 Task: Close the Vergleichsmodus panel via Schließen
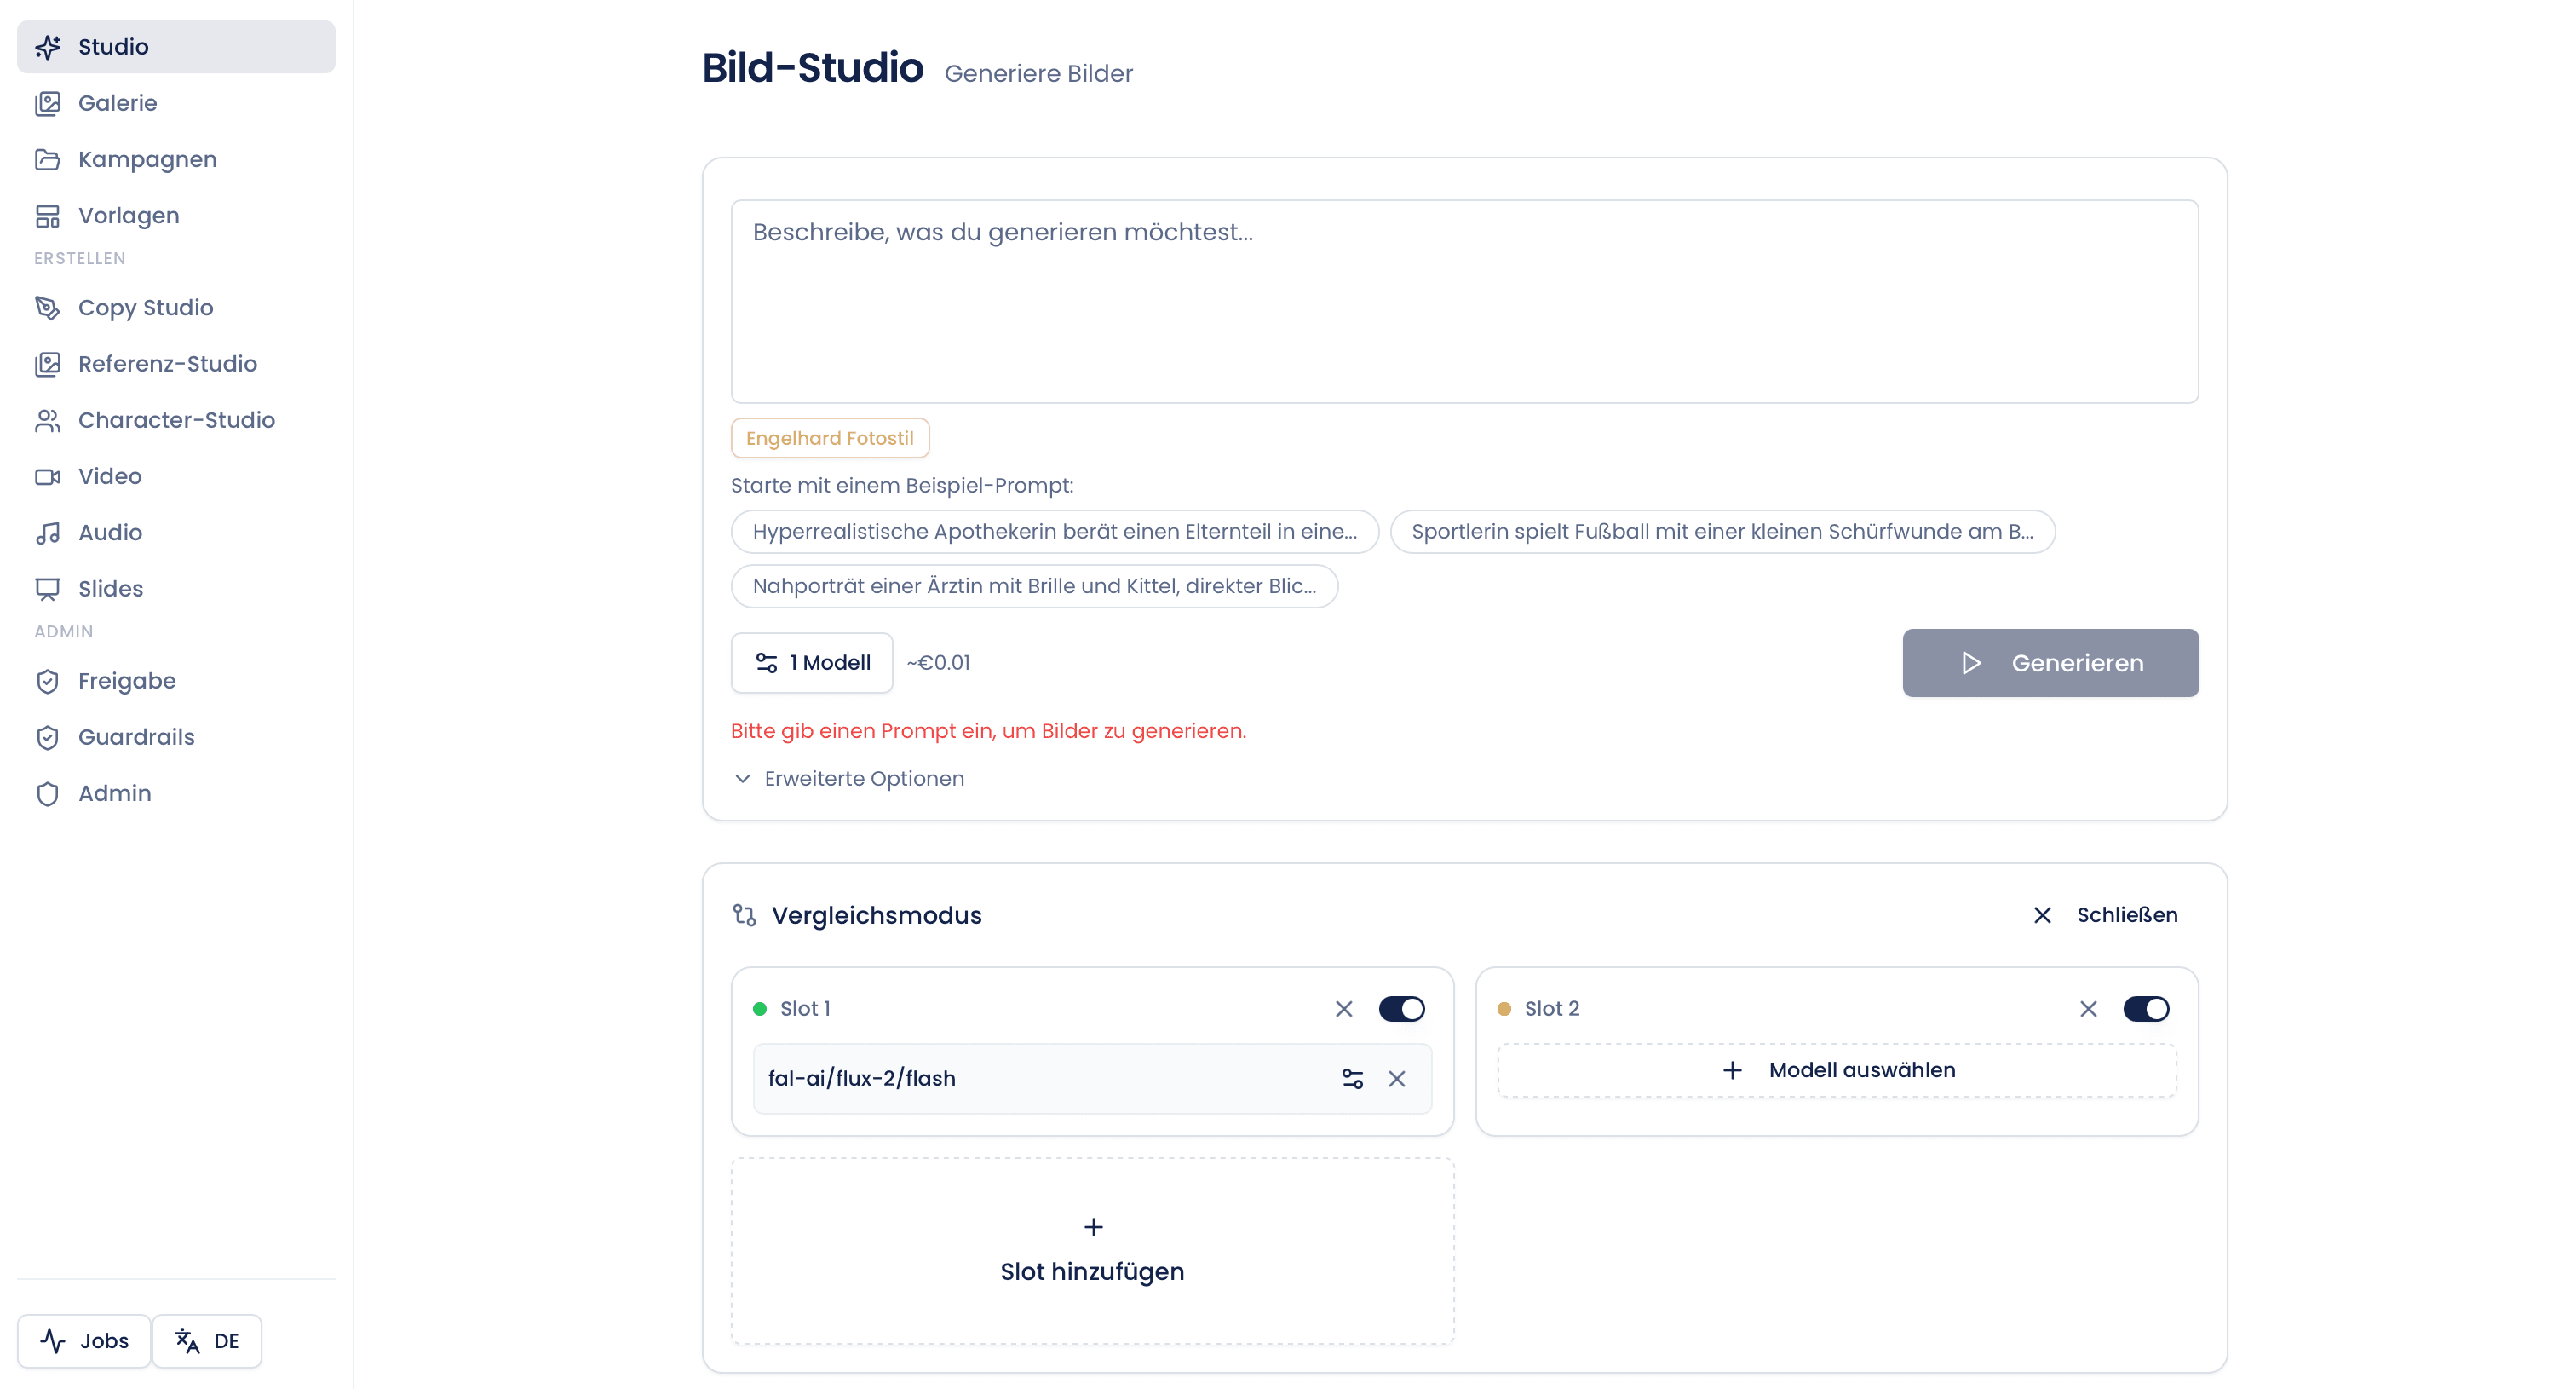click(x=2106, y=914)
